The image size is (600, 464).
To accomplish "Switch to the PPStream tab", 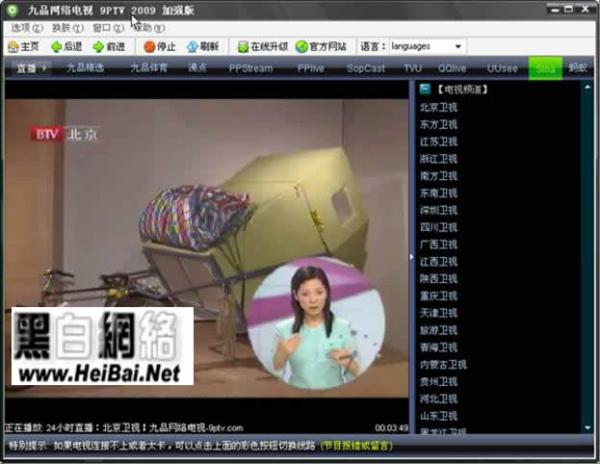I will coord(251,68).
